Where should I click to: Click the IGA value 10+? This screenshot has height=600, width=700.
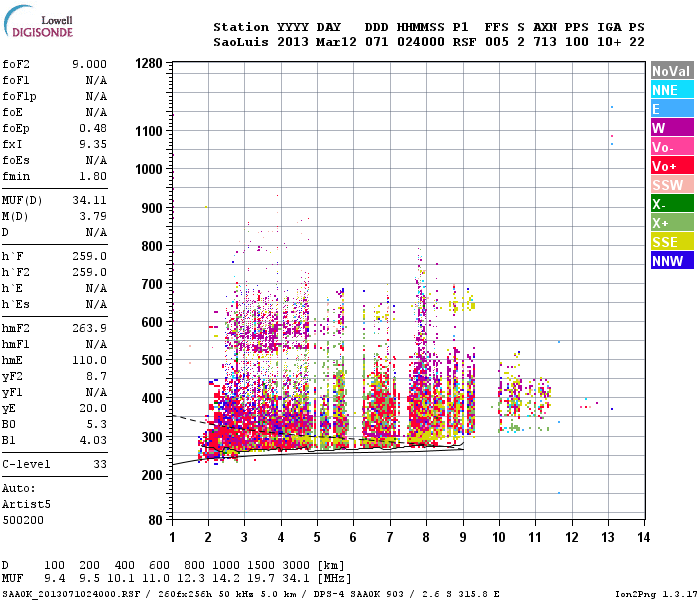609,42
